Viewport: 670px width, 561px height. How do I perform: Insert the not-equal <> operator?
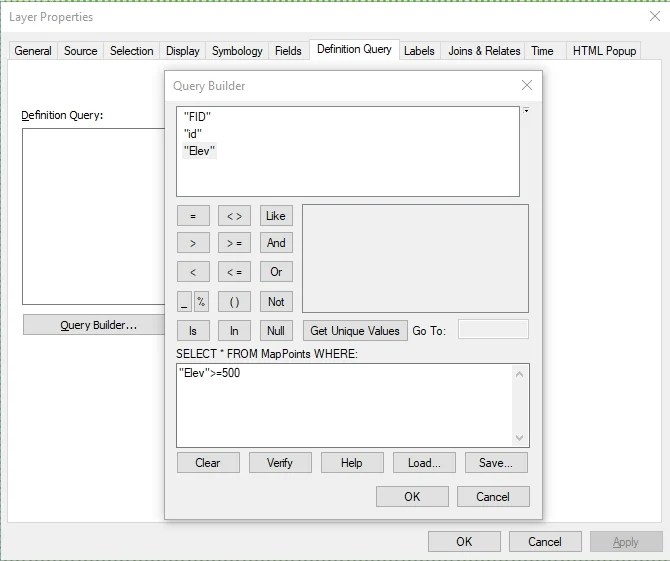234,216
